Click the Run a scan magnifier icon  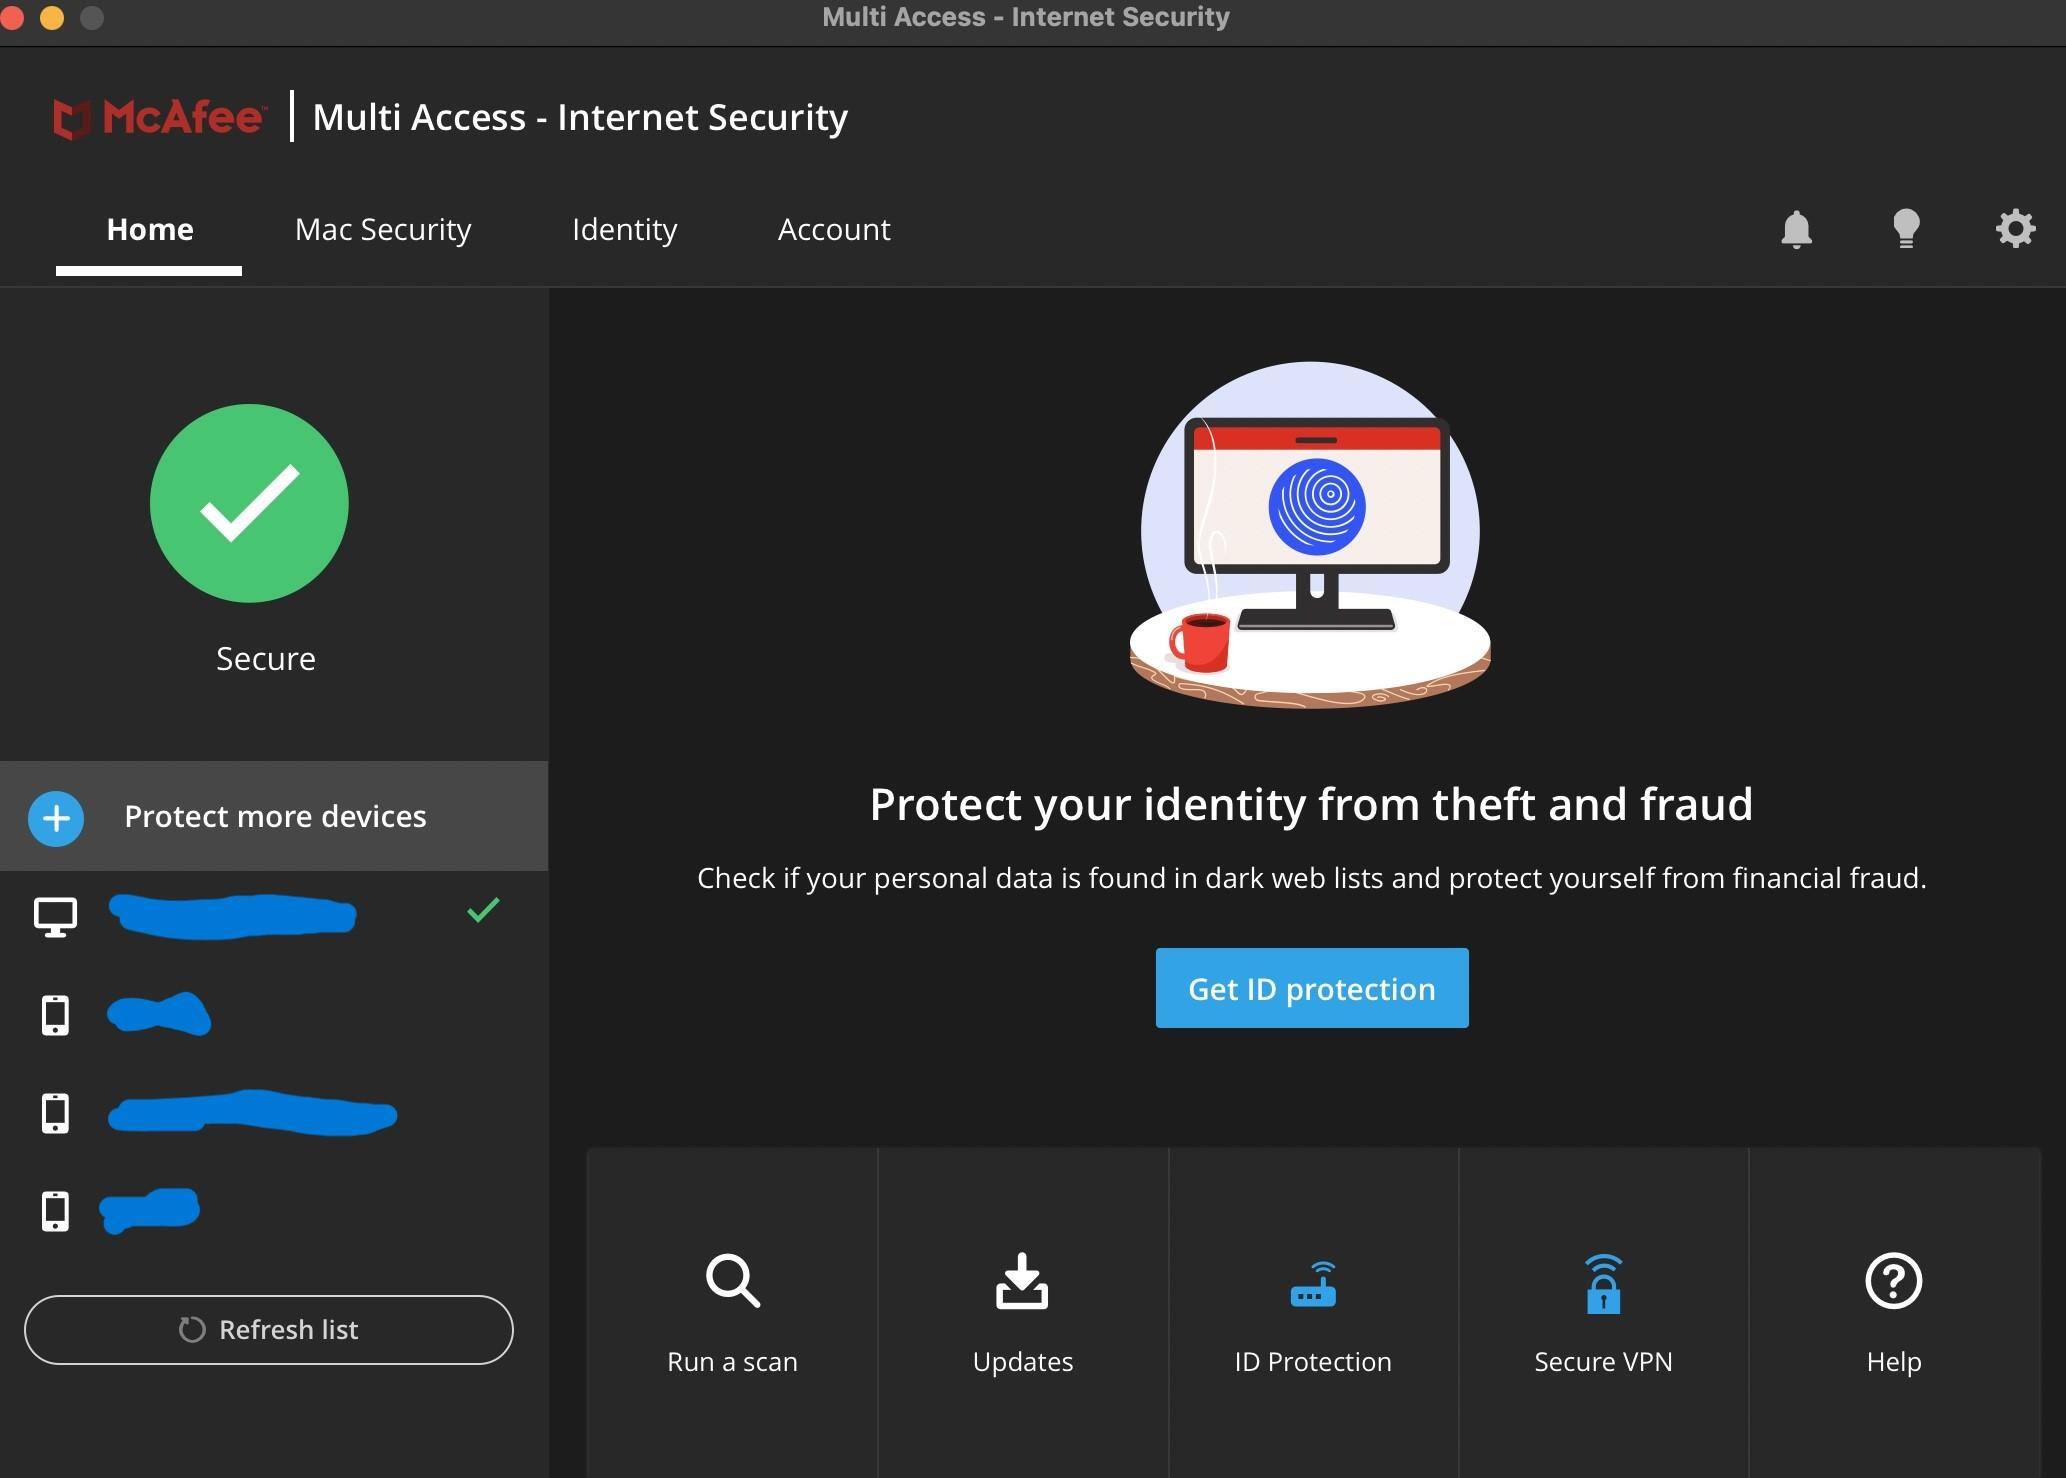click(x=732, y=1281)
